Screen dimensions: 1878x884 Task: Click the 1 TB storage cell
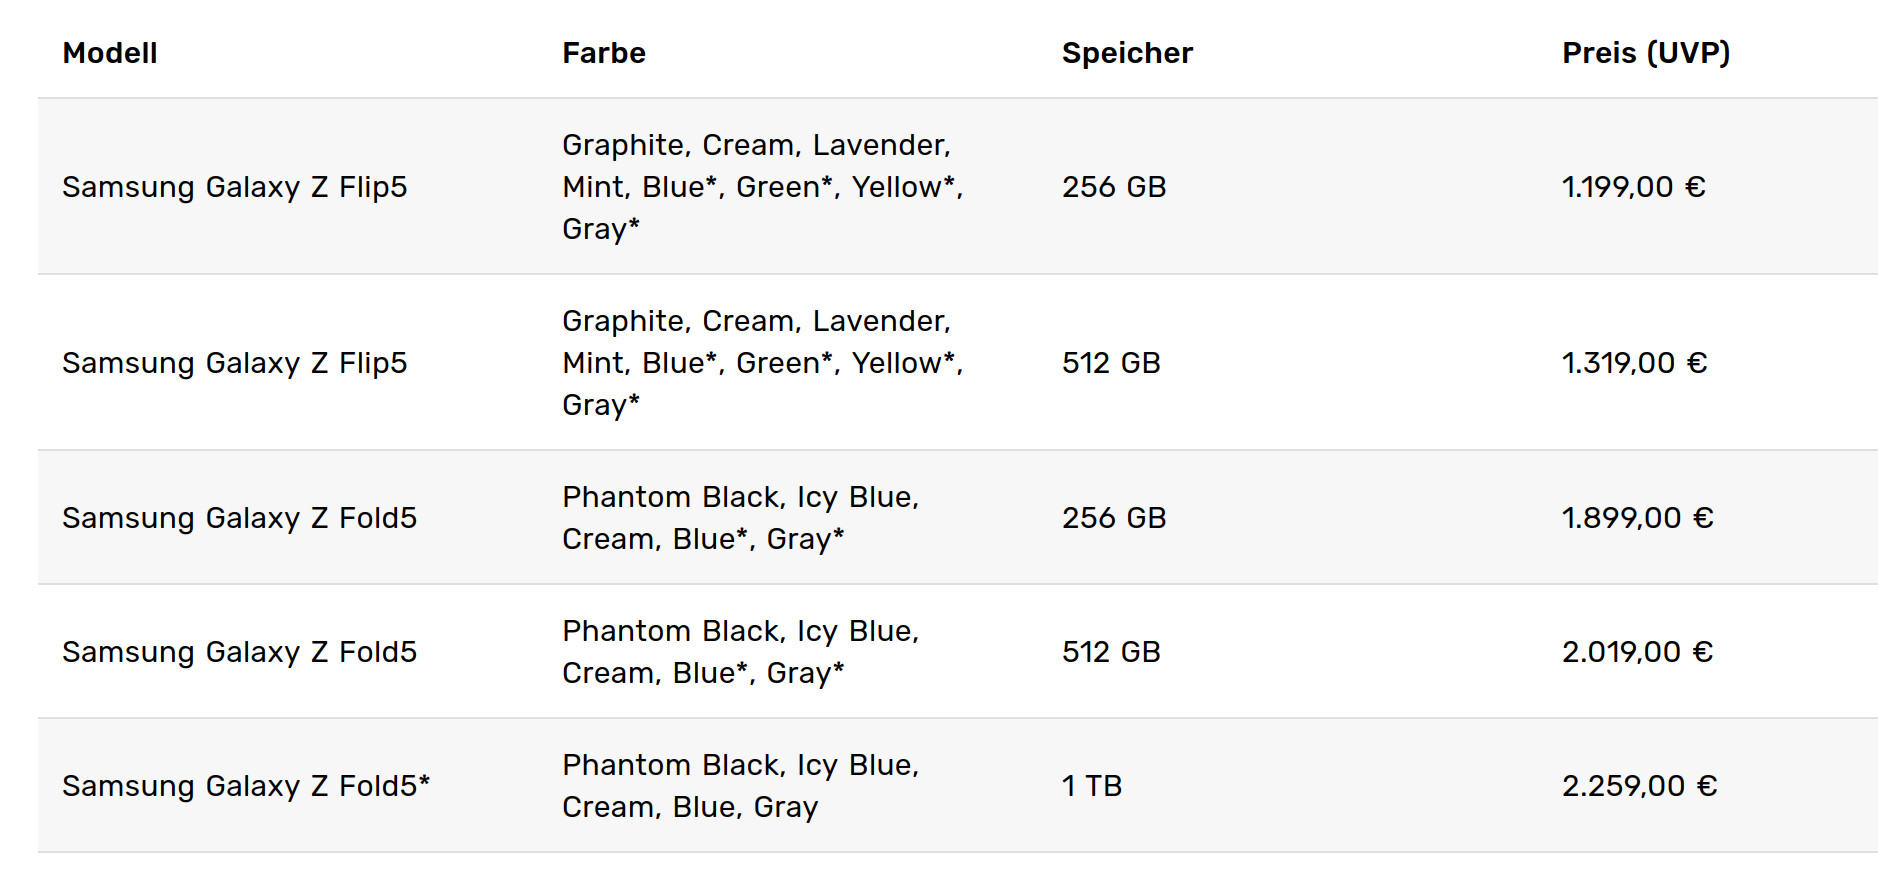click(1091, 786)
